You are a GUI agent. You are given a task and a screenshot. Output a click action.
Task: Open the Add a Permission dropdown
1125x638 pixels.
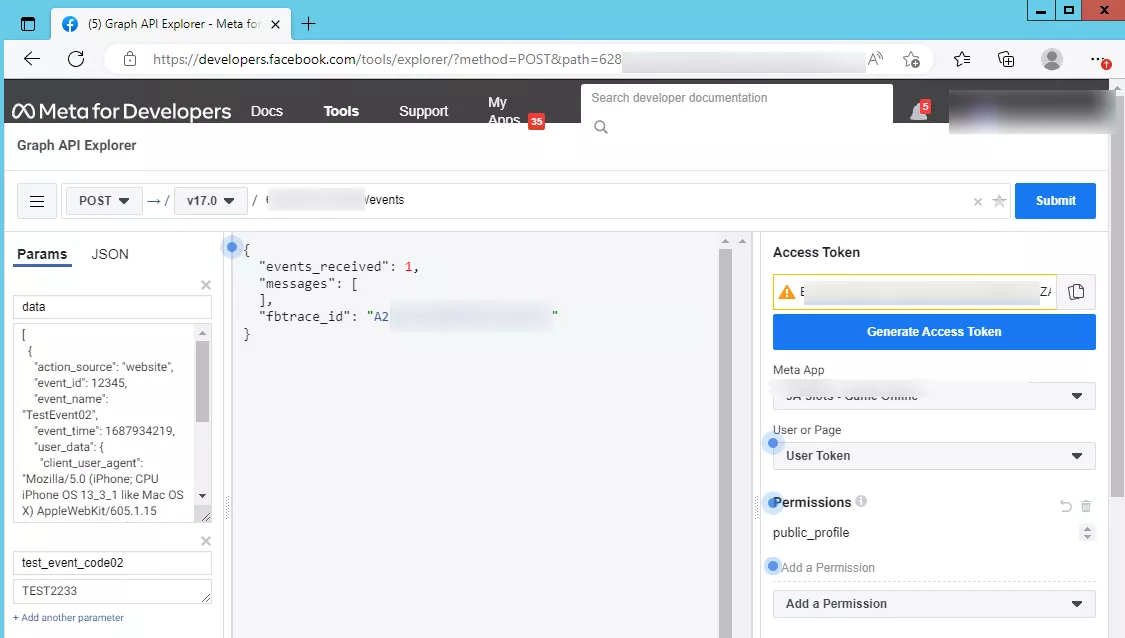[x=934, y=604]
